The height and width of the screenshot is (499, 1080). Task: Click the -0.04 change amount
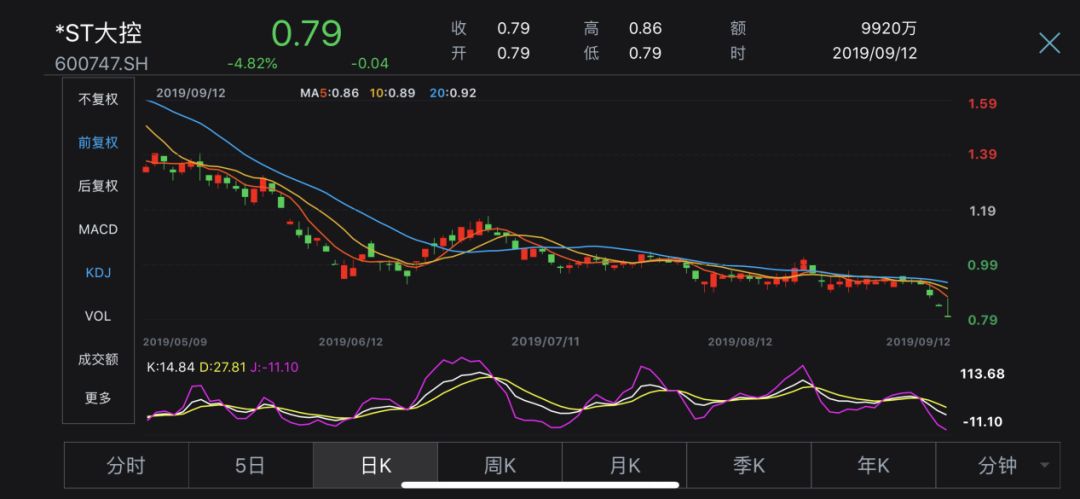[x=370, y=64]
